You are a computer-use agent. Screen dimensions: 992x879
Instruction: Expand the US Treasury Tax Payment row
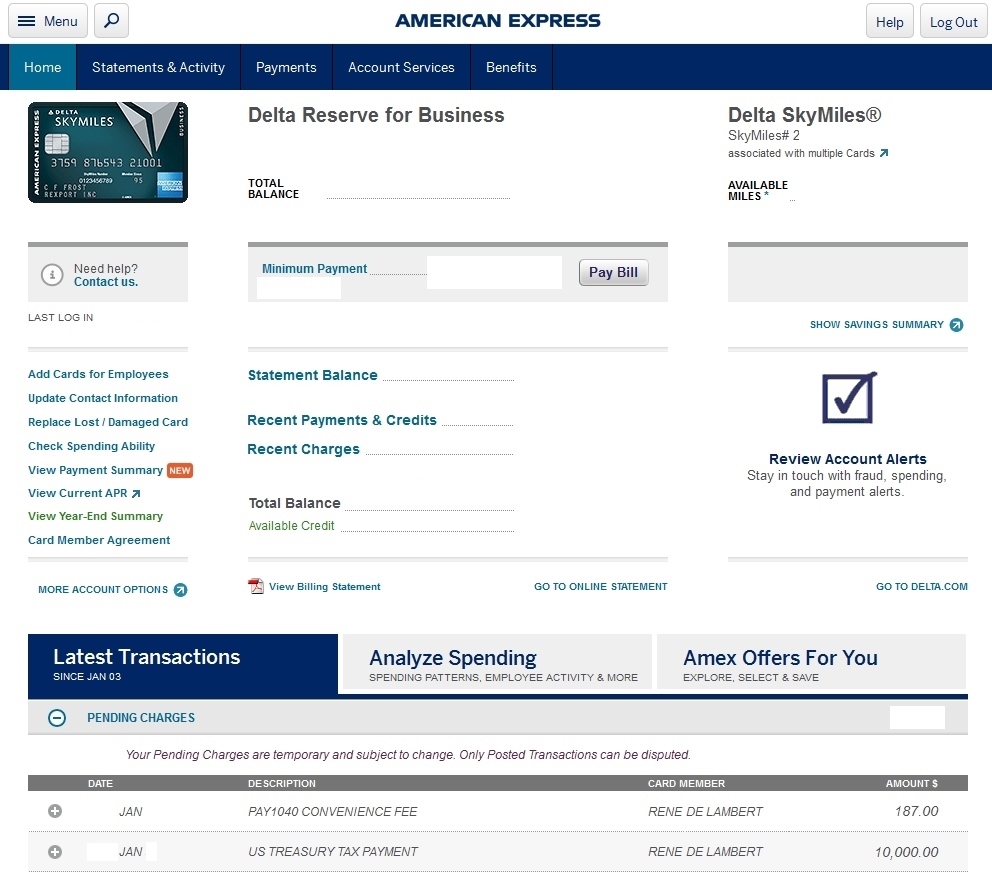pyautogui.click(x=55, y=852)
